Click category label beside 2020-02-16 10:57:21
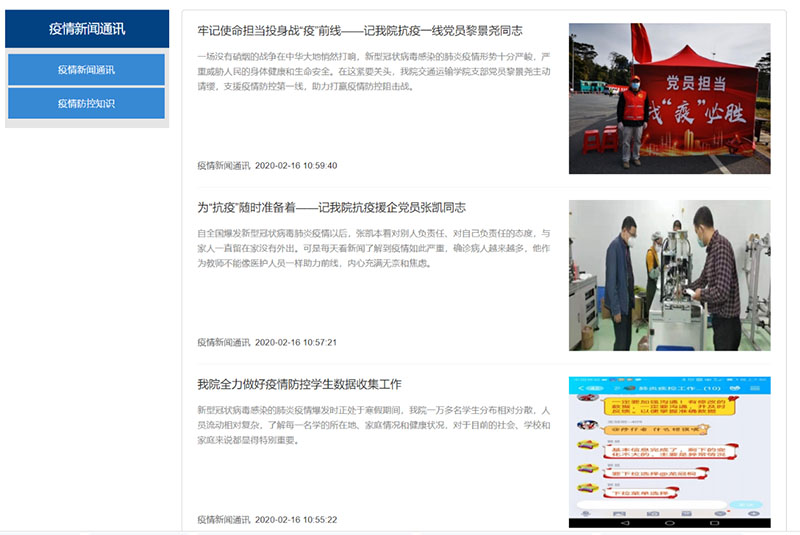This screenshot has width=800, height=535. point(224,342)
